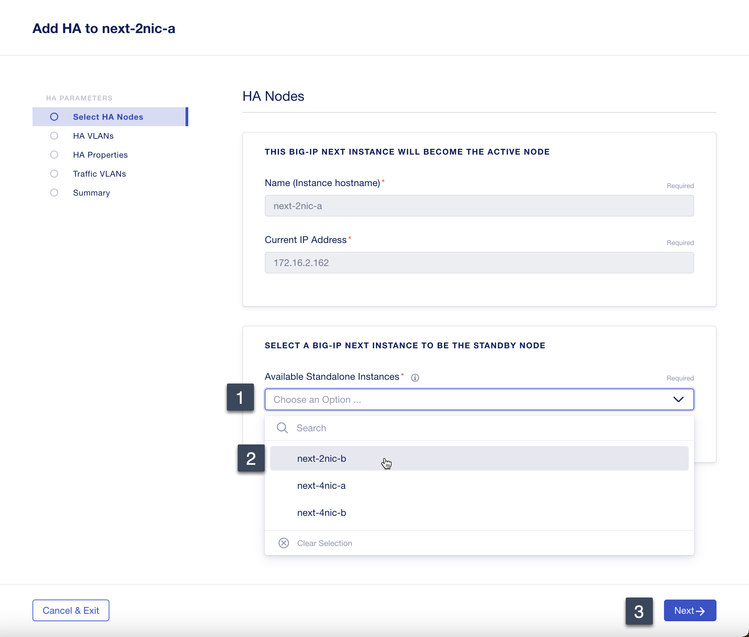Image resolution: width=749 pixels, height=637 pixels.
Task: Click Clear Selection text link
Action: click(x=324, y=543)
